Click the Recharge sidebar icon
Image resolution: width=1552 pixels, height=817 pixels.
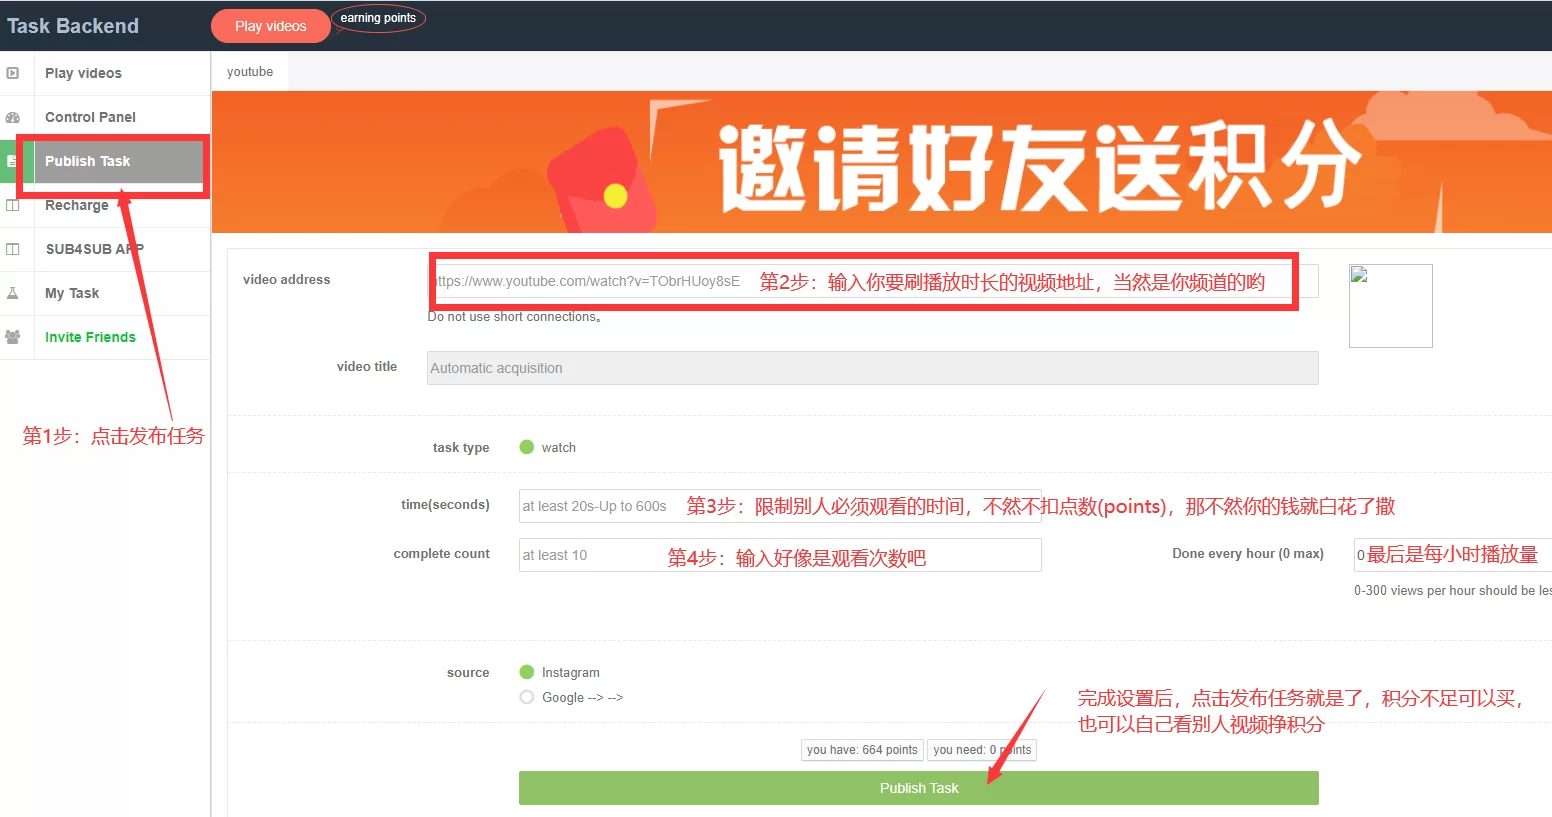(x=14, y=205)
